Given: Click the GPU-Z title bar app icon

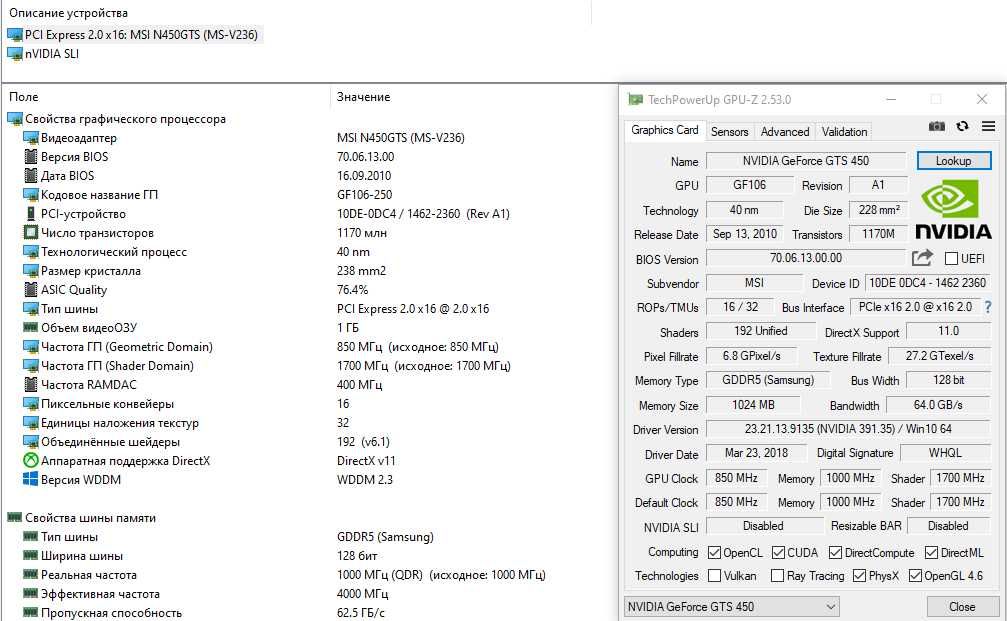Looking at the screenshot, I should pos(635,100).
